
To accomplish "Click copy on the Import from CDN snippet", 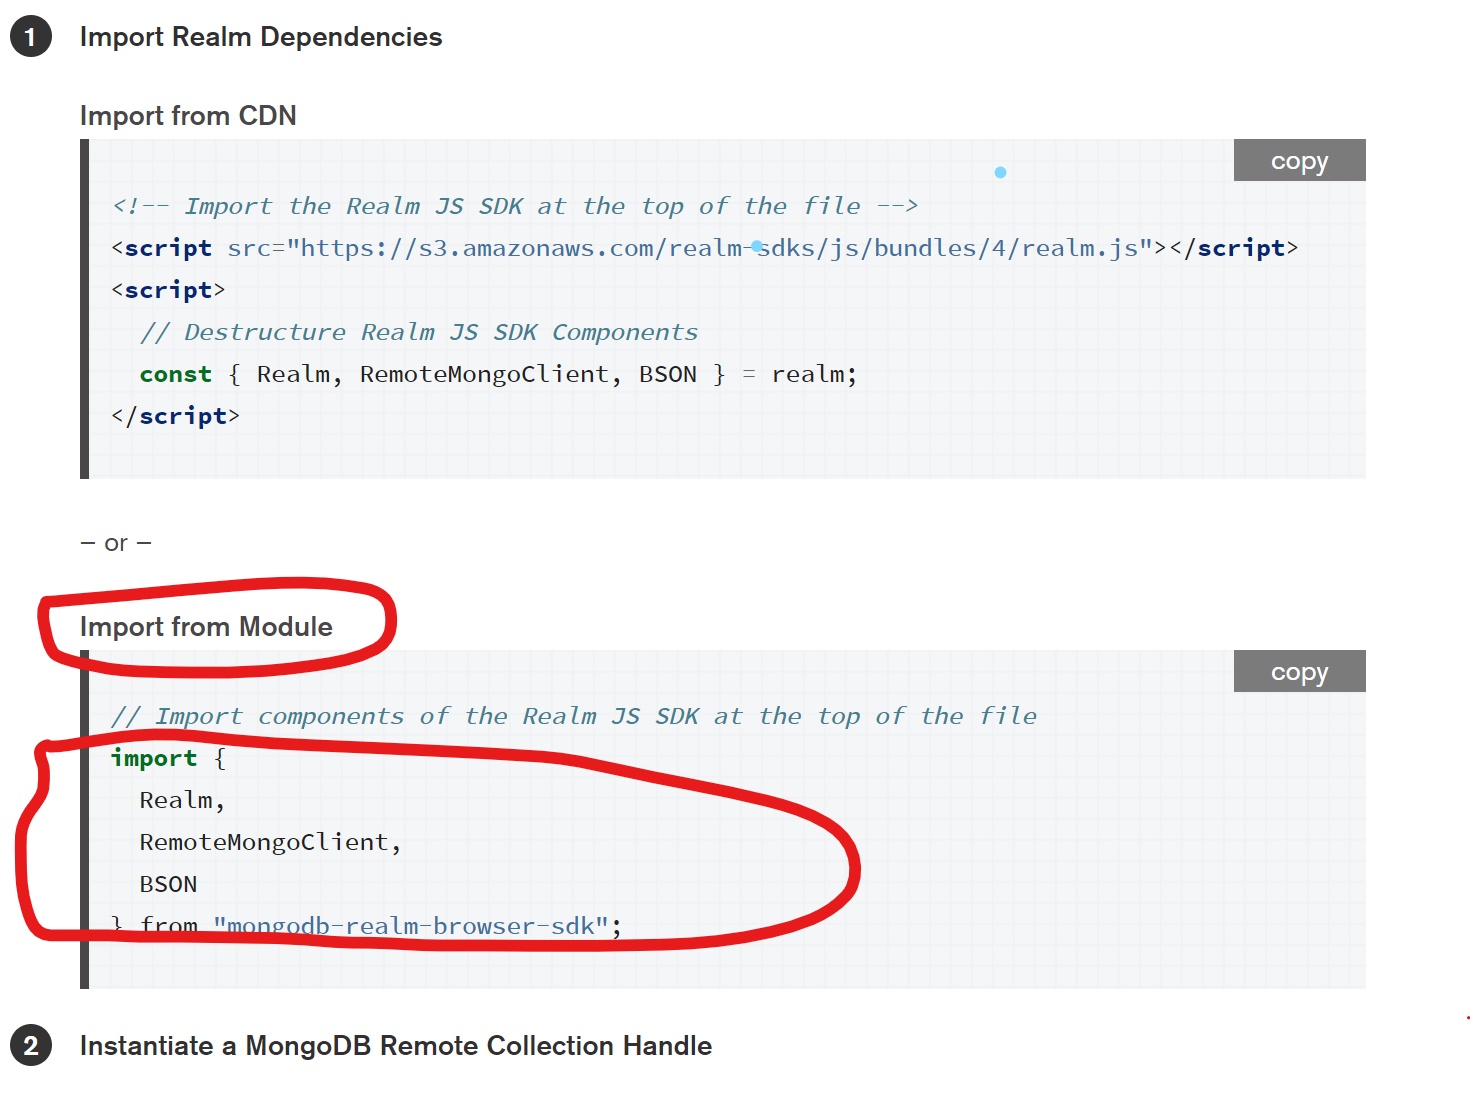I will 1299,160.
